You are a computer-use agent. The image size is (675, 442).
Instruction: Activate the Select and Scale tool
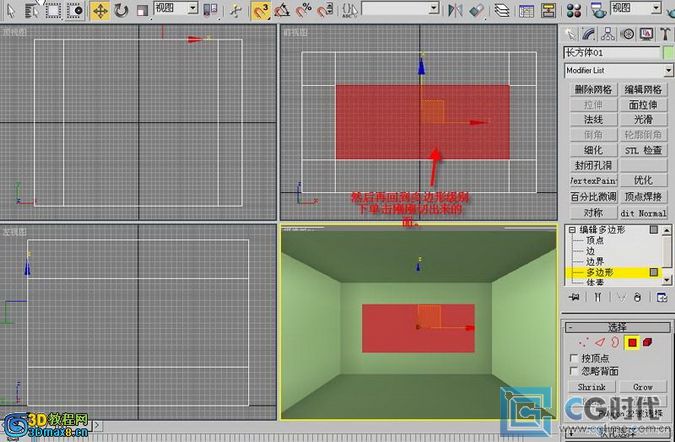tap(142, 10)
